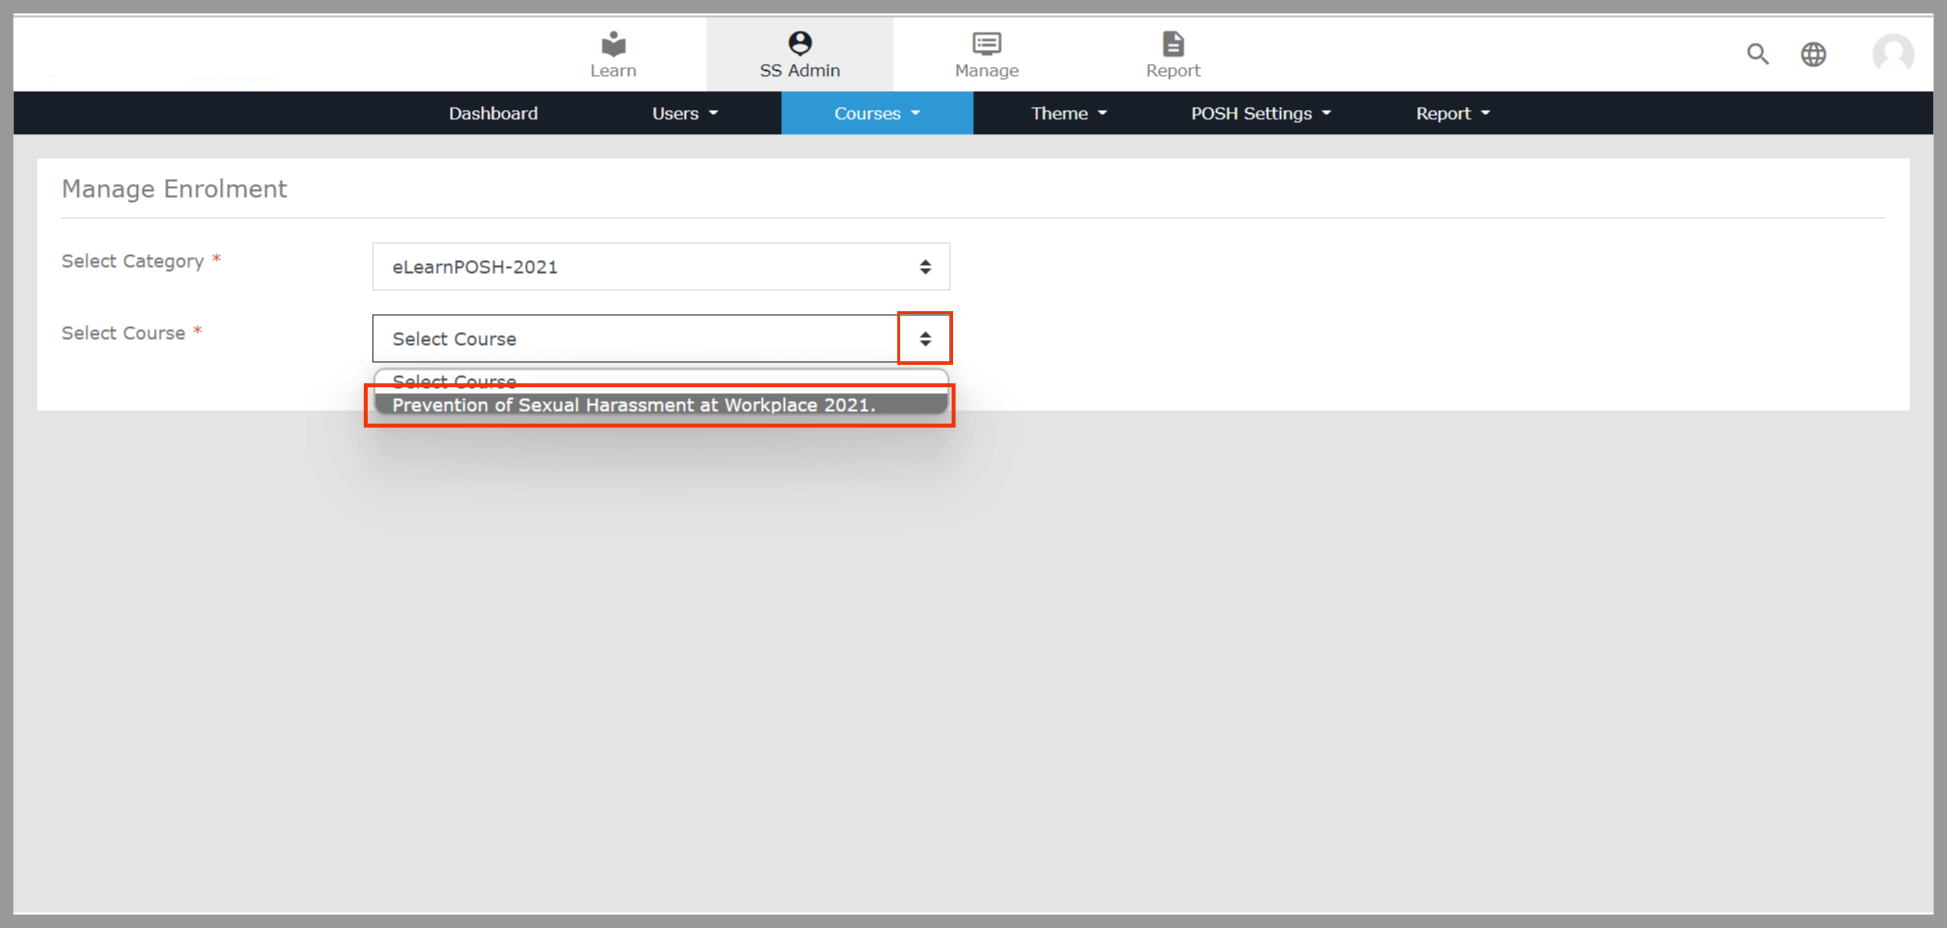Open the Manage section icon

point(986,43)
